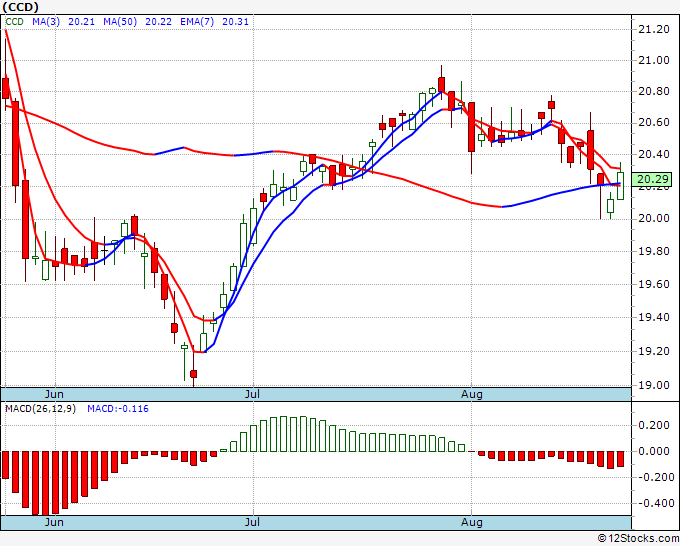The width and height of the screenshot is (680, 546).
Task: Click the 0.200 MACD axis label
Action: pos(654,425)
